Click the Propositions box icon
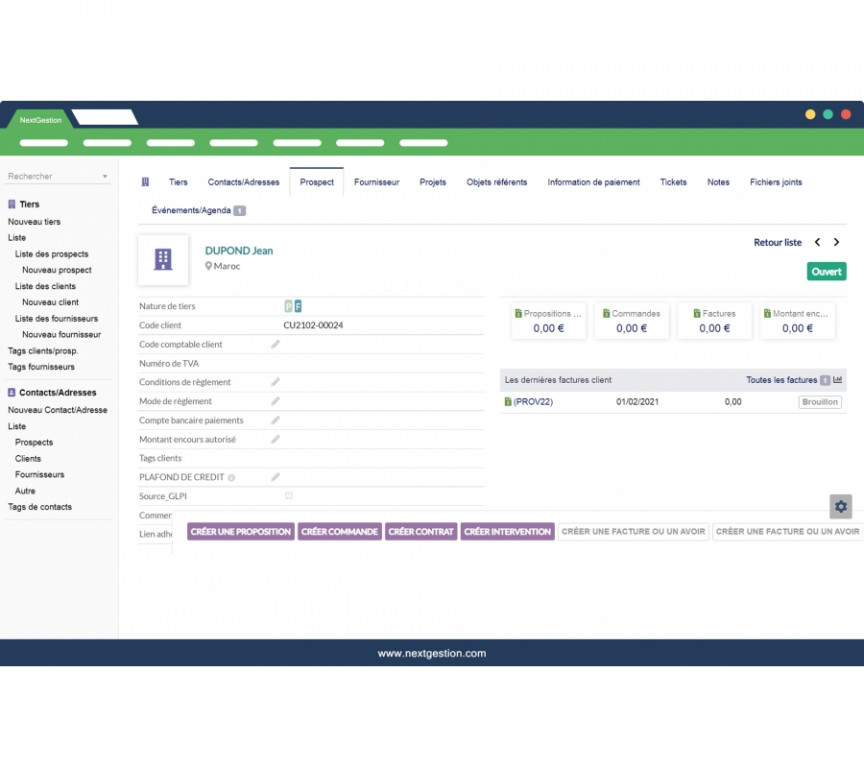The height and width of the screenshot is (768, 864). (x=518, y=313)
